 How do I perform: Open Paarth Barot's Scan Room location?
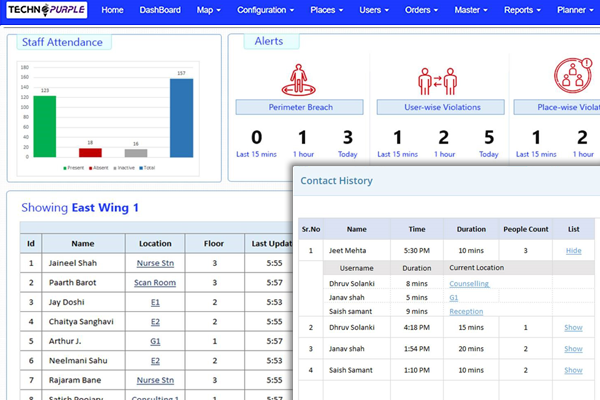pos(155,283)
